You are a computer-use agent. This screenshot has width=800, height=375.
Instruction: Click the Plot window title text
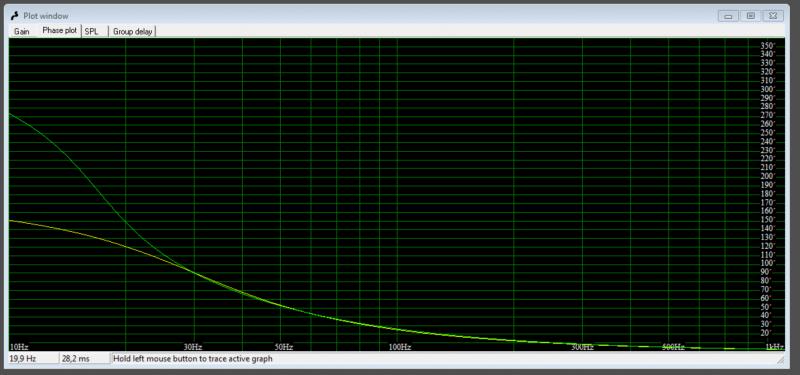click(45, 16)
